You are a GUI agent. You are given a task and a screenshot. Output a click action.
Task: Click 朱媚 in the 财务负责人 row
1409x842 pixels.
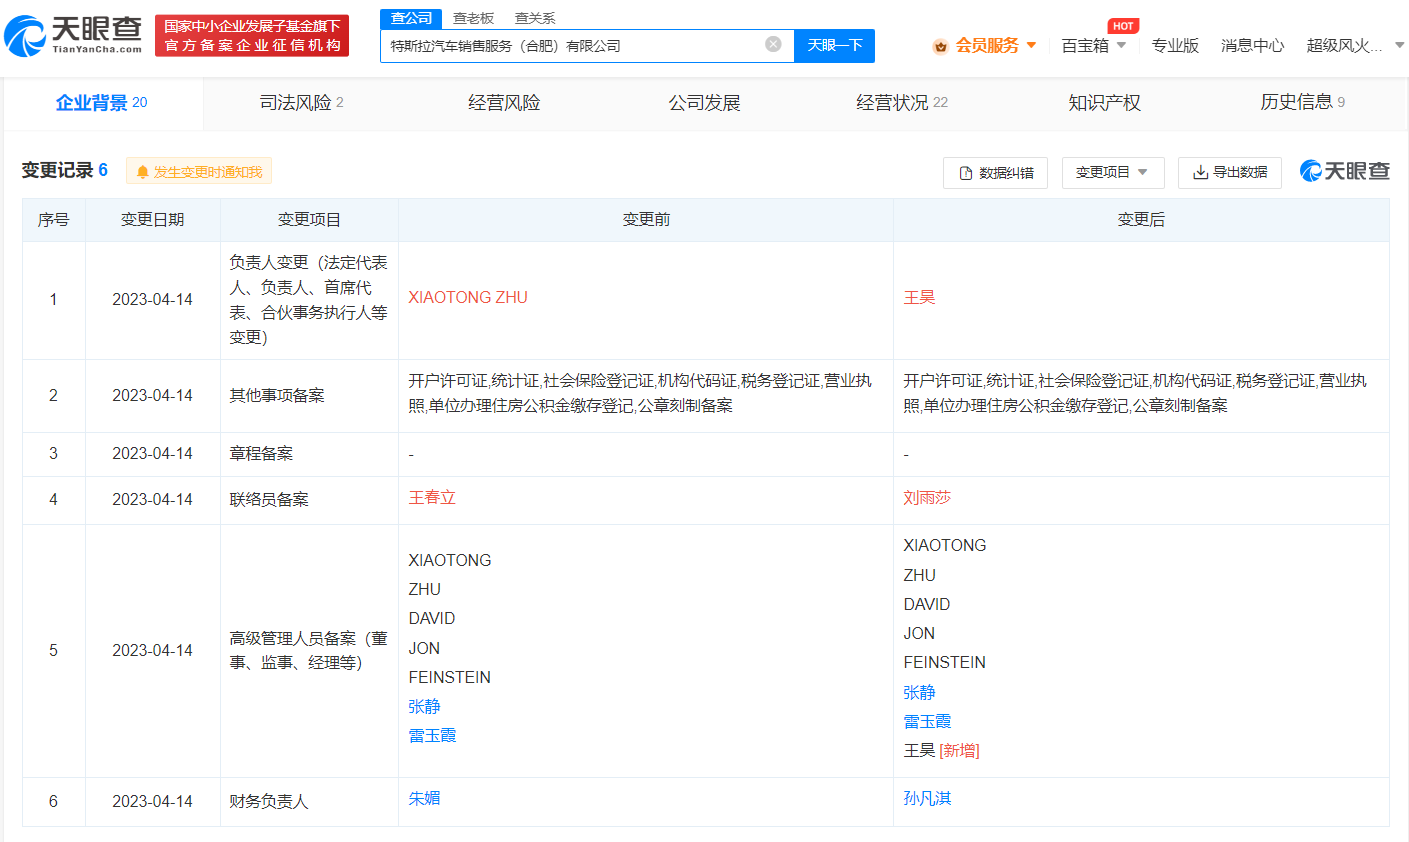point(424,799)
